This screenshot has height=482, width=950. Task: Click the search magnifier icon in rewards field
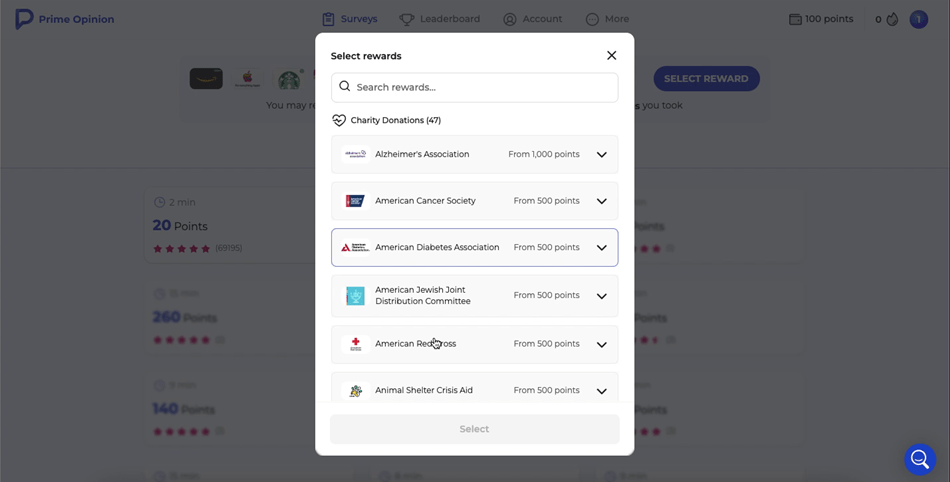(x=345, y=87)
